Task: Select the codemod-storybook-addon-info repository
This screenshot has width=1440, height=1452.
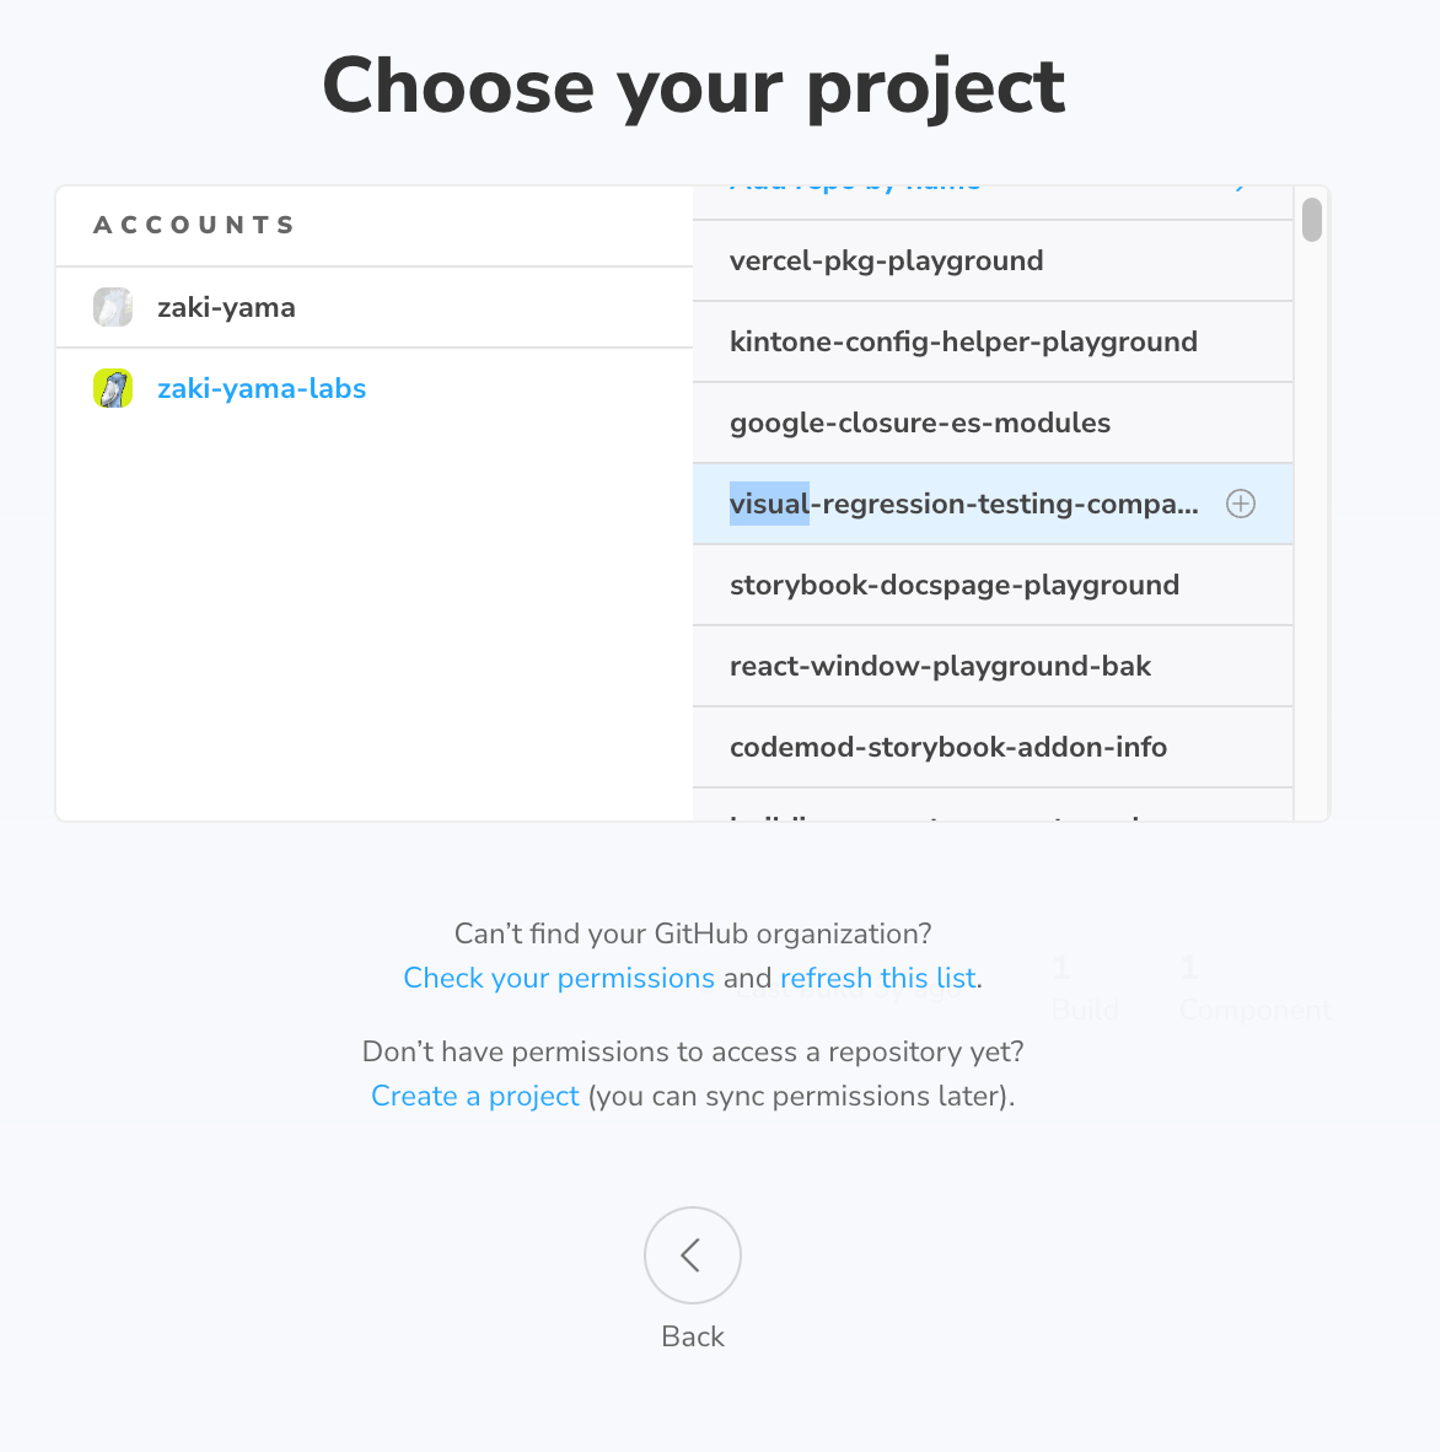Action: pyautogui.click(x=948, y=747)
